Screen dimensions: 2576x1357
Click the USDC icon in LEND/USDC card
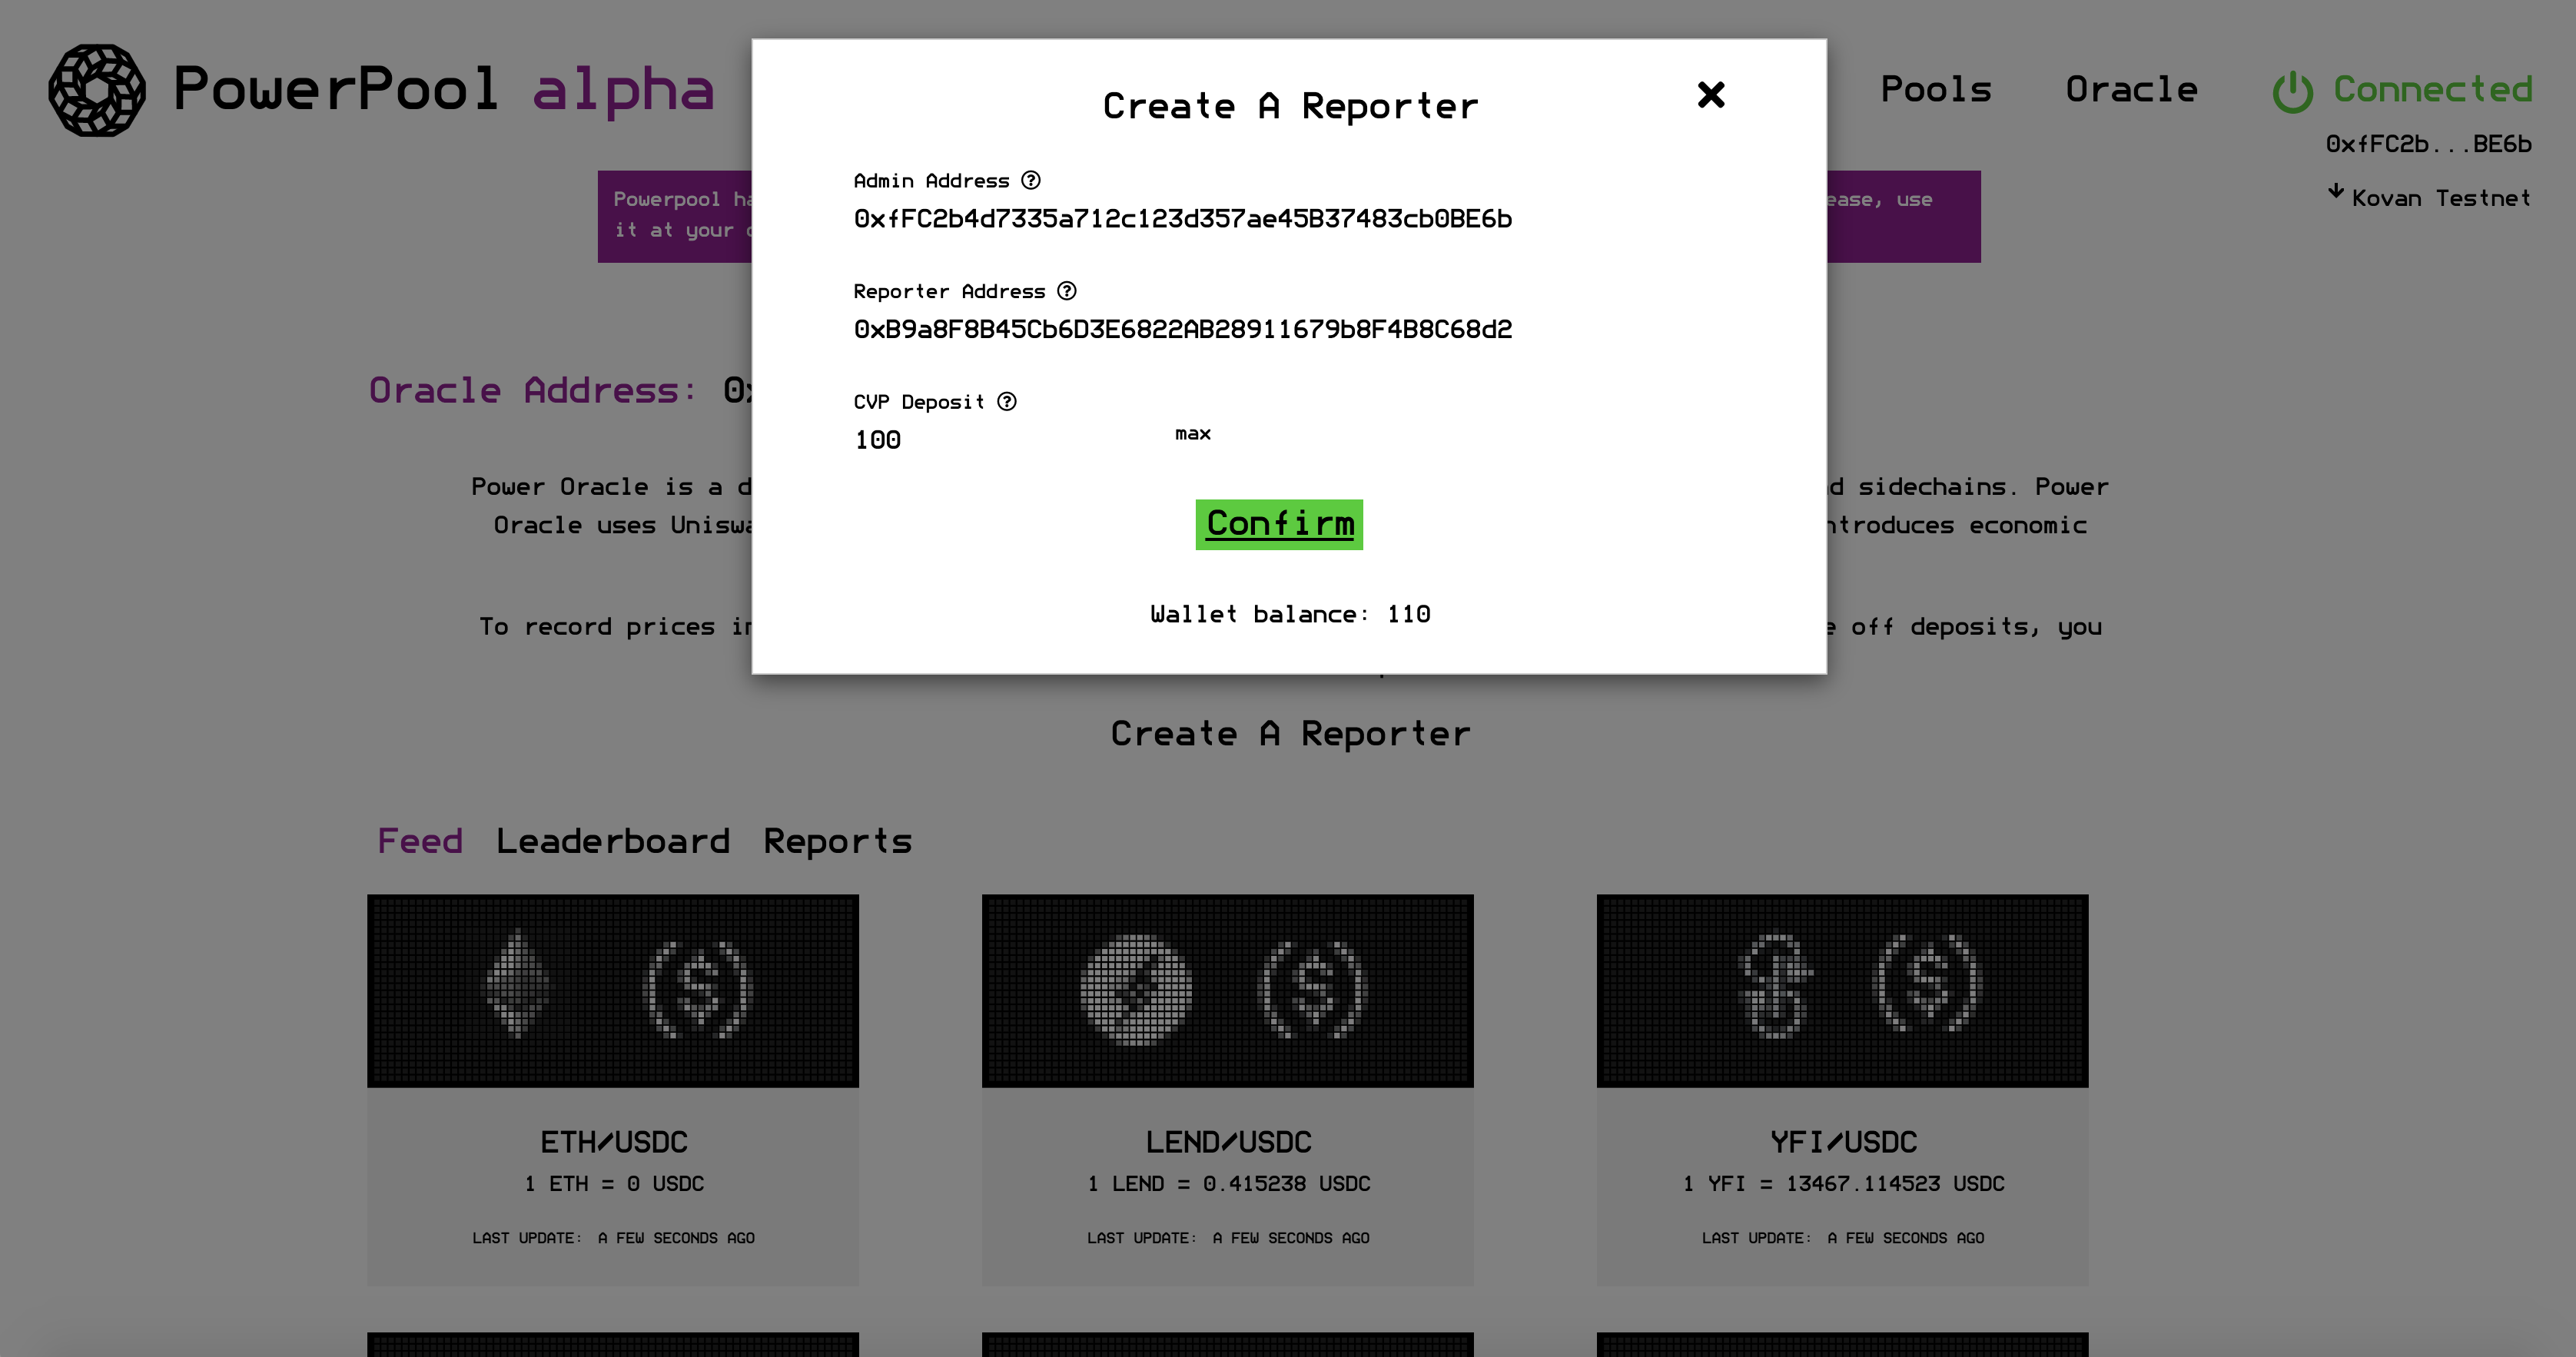pos(1313,989)
